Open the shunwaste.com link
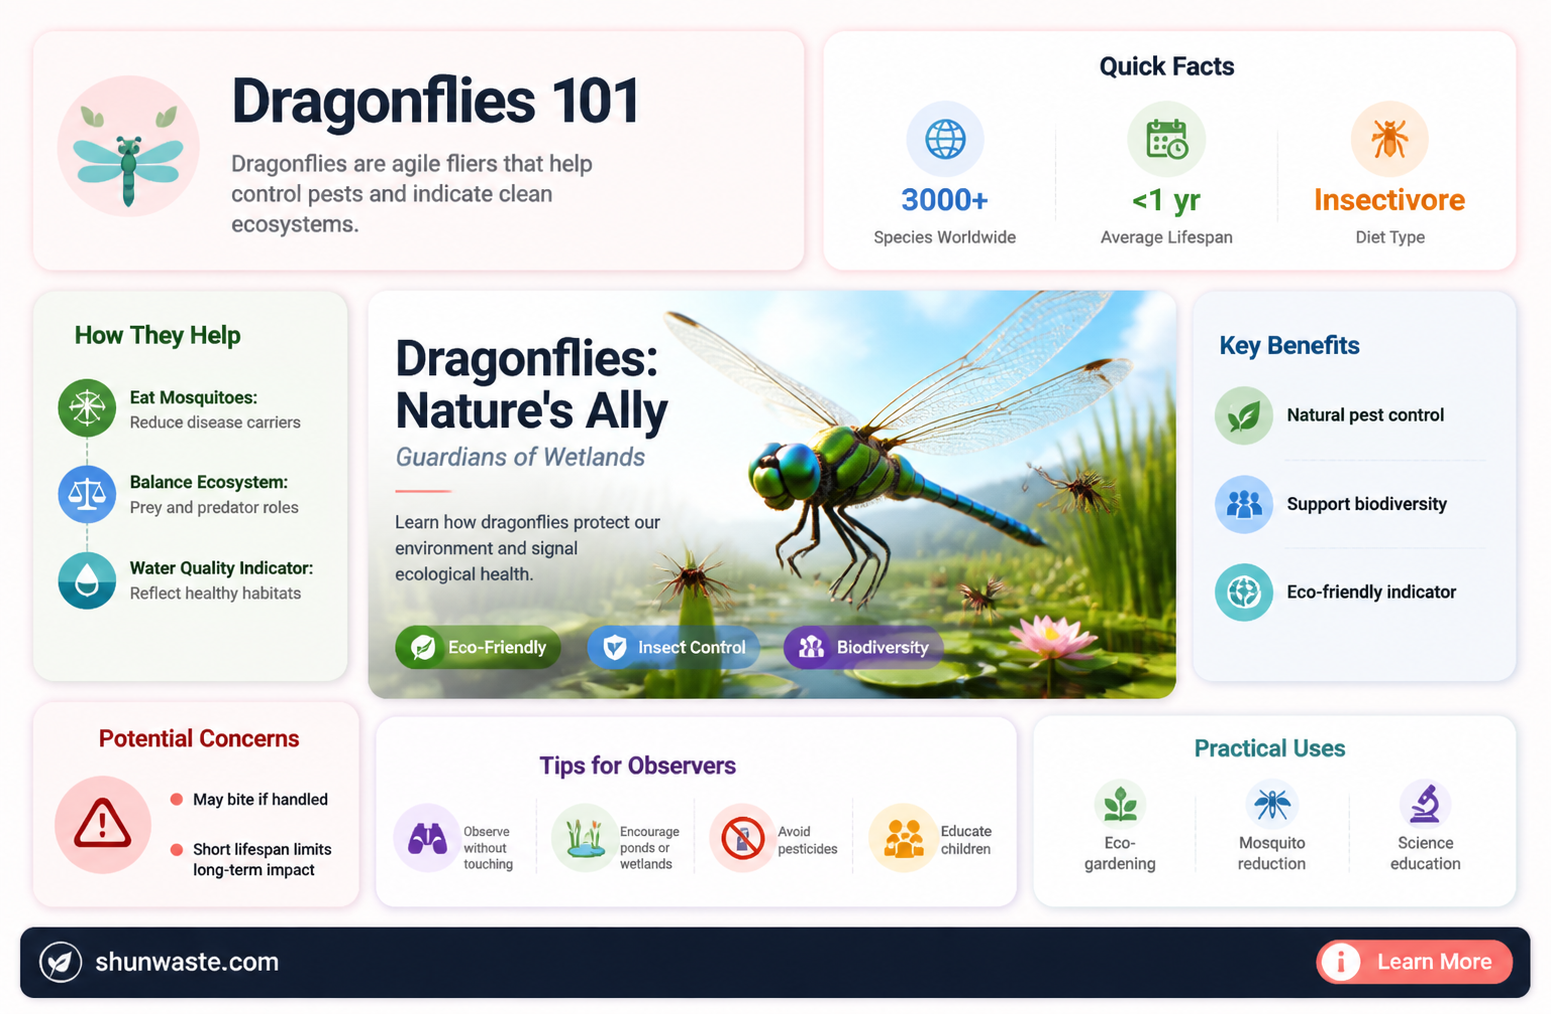This screenshot has width=1551, height=1014. tap(187, 962)
